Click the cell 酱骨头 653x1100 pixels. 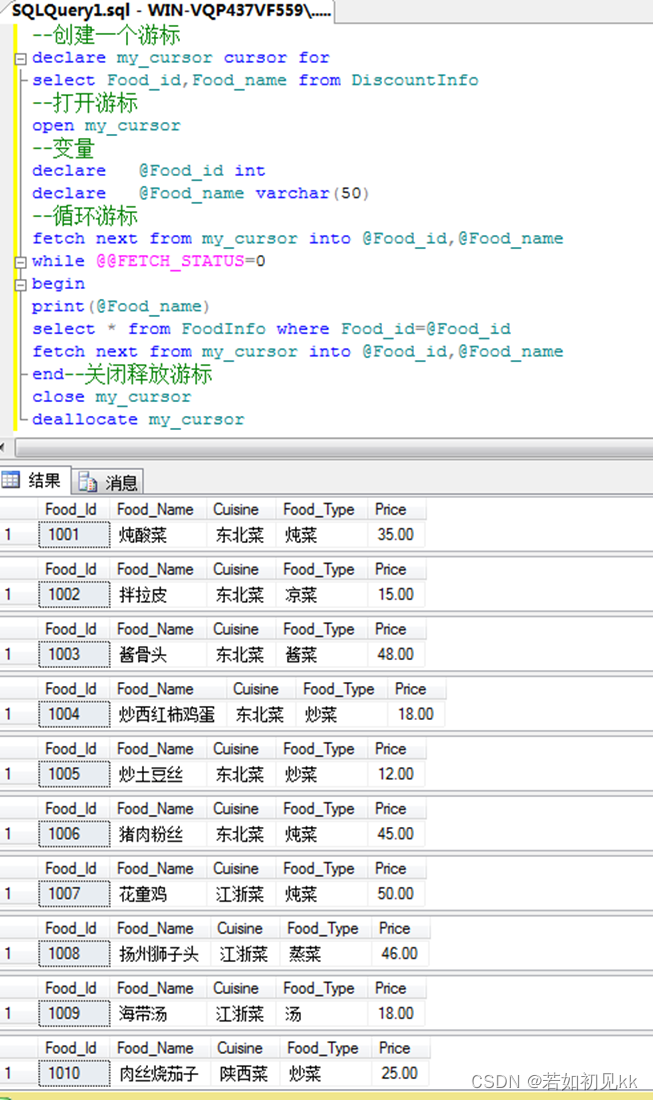tap(159, 654)
